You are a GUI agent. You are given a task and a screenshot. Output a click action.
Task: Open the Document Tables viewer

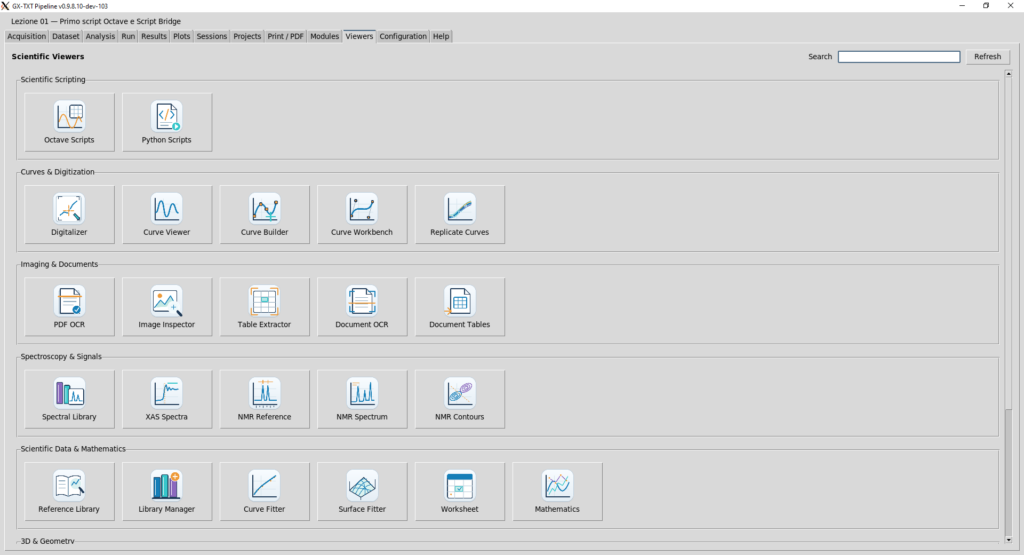pos(460,307)
